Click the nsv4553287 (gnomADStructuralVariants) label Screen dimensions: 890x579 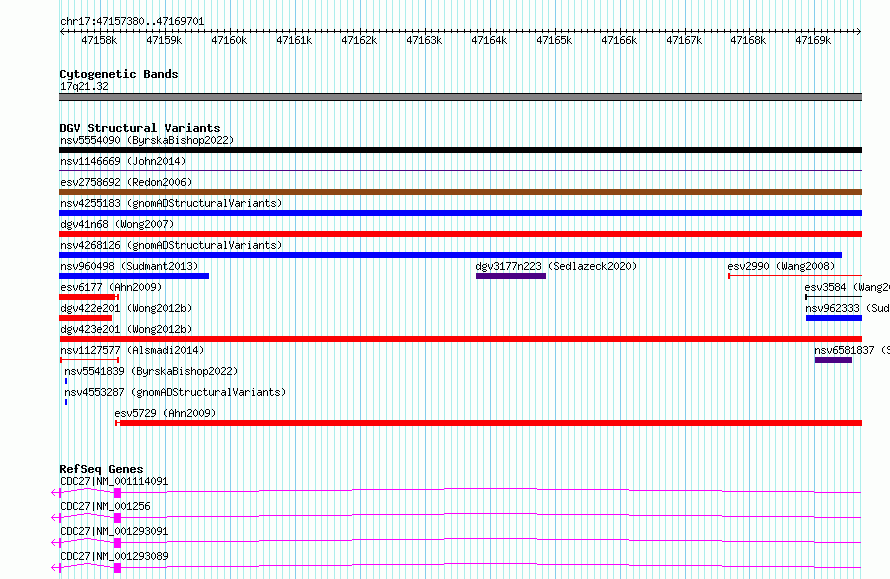(x=175, y=392)
